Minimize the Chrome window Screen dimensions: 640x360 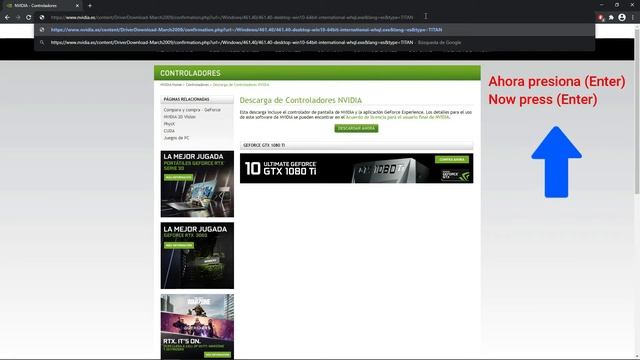click(x=602, y=5)
